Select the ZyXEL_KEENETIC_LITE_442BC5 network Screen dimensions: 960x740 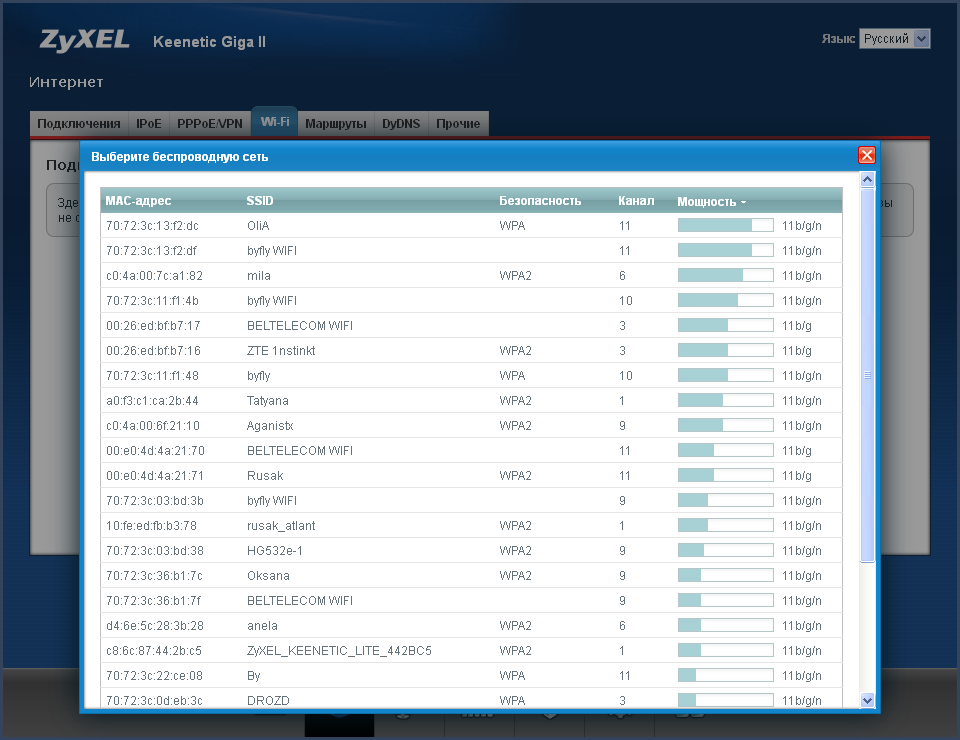point(471,651)
